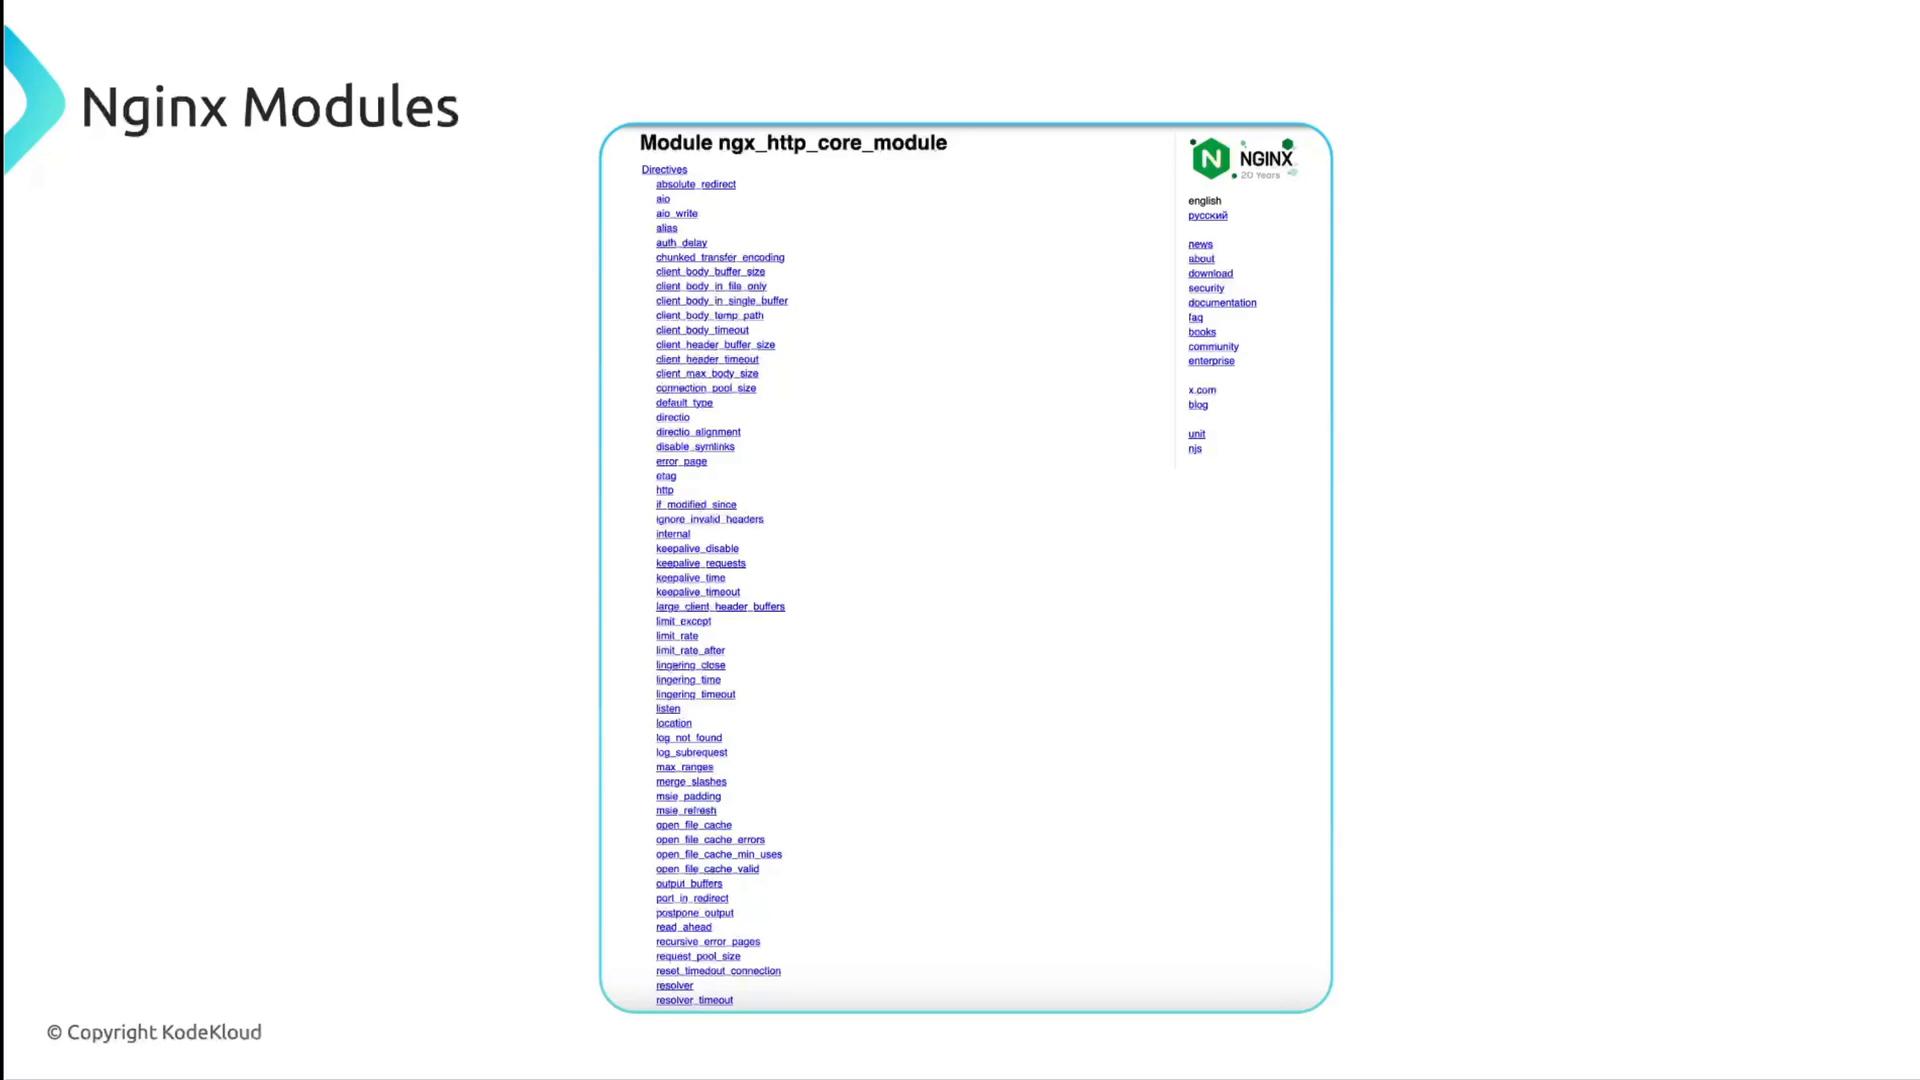
Task: Click the NGINX logo
Action: [1243, 159]
